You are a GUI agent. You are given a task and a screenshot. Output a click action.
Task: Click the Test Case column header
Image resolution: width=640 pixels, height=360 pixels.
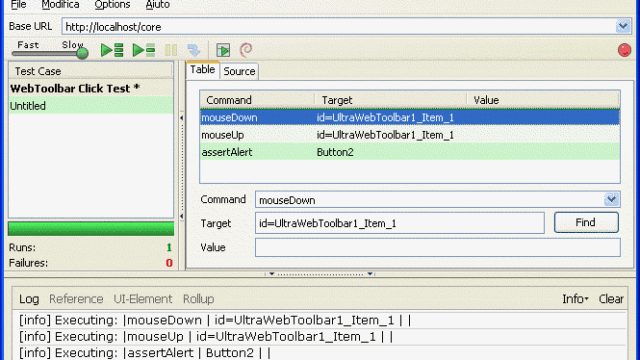point(91,71)
